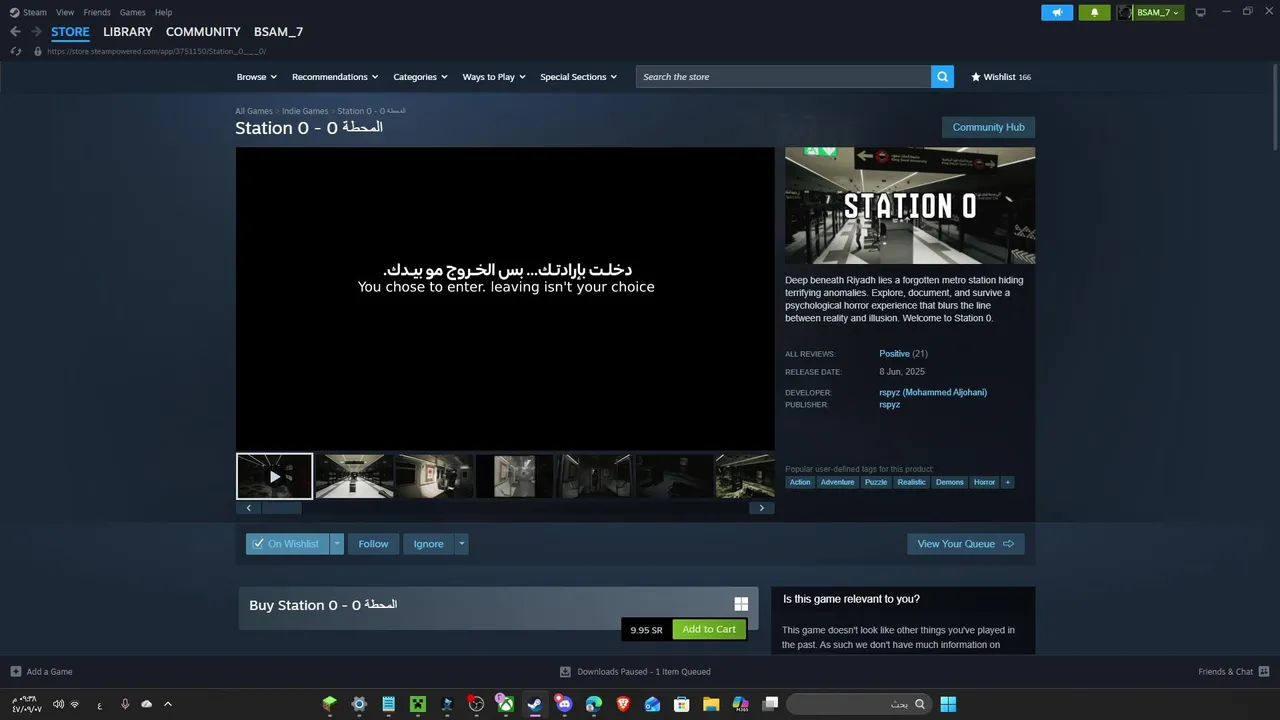The image size is (1280, 720).
Task: Click the Ignore button
Action: coord(428,544)
